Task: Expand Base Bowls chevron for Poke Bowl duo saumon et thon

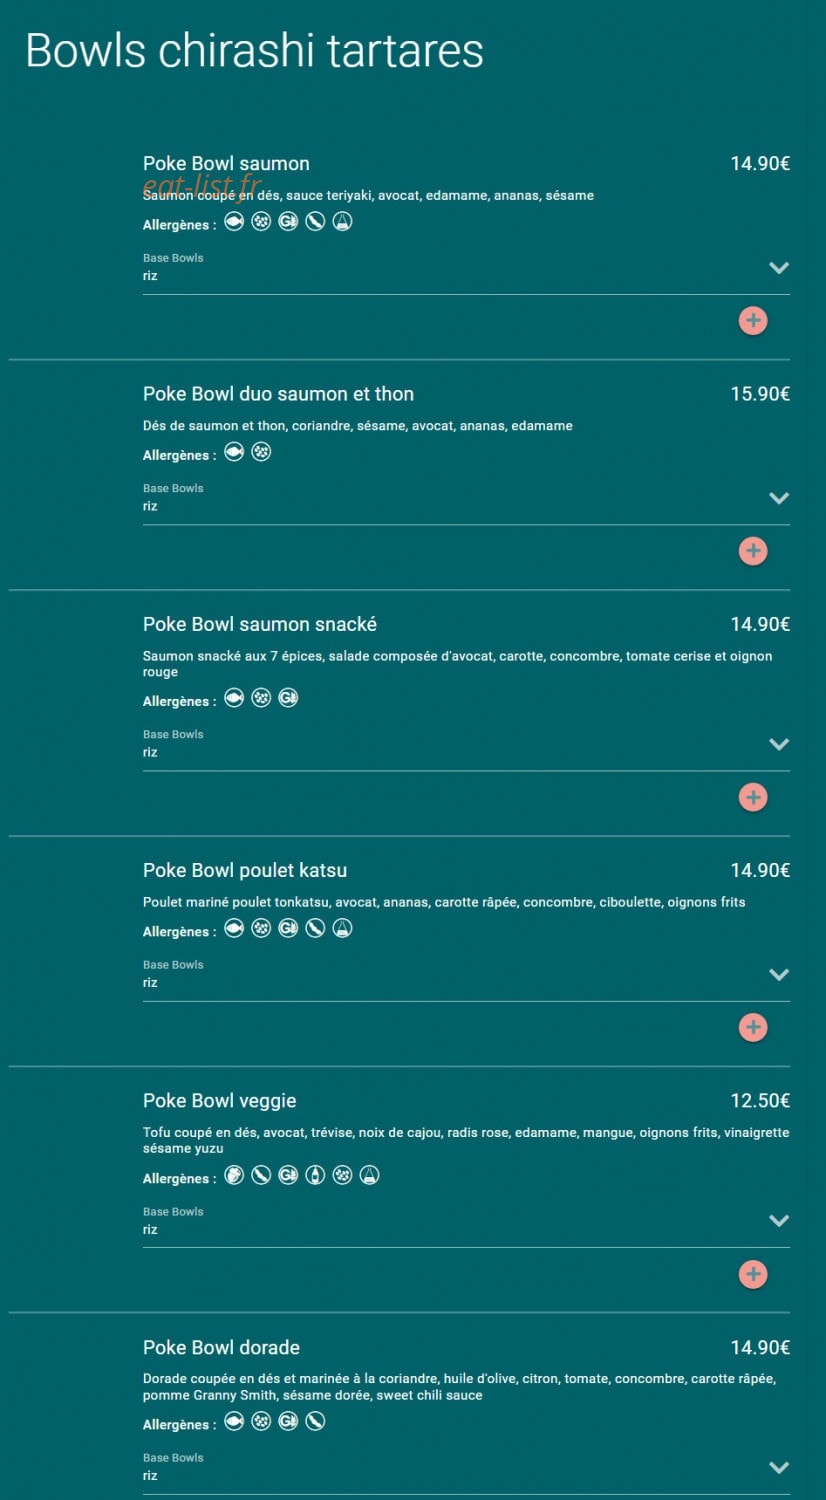Action: [x=779, y=498]
